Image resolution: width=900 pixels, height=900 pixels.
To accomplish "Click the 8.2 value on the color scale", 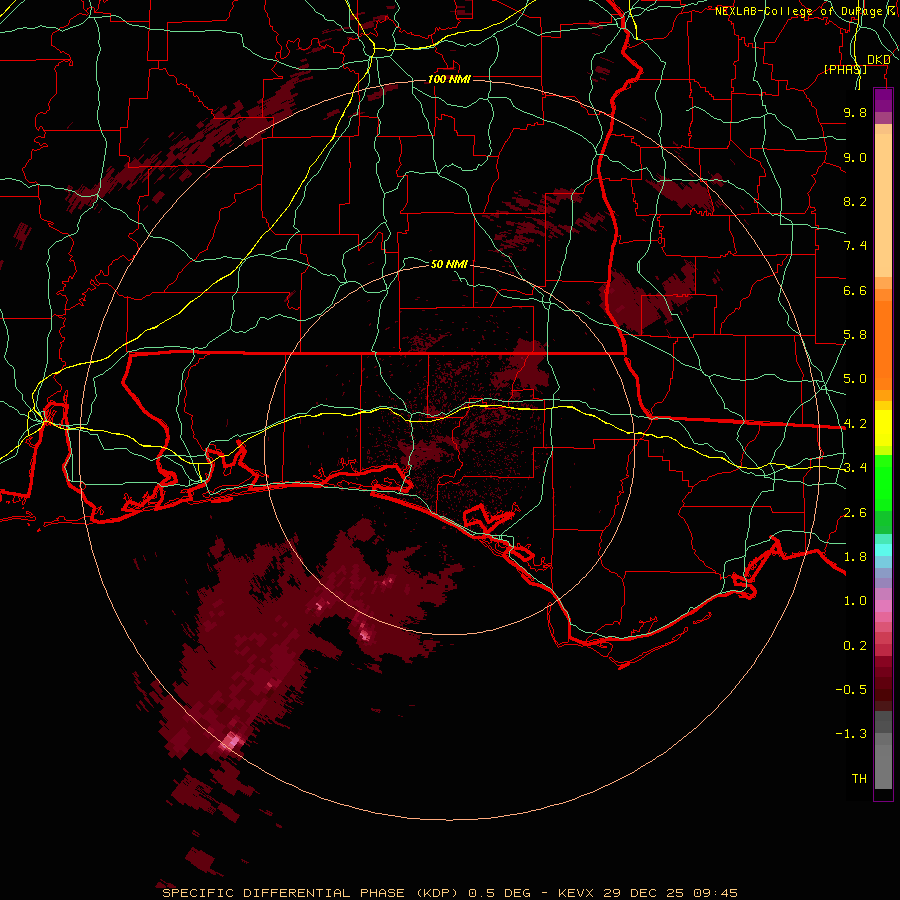I will point(855,201).
